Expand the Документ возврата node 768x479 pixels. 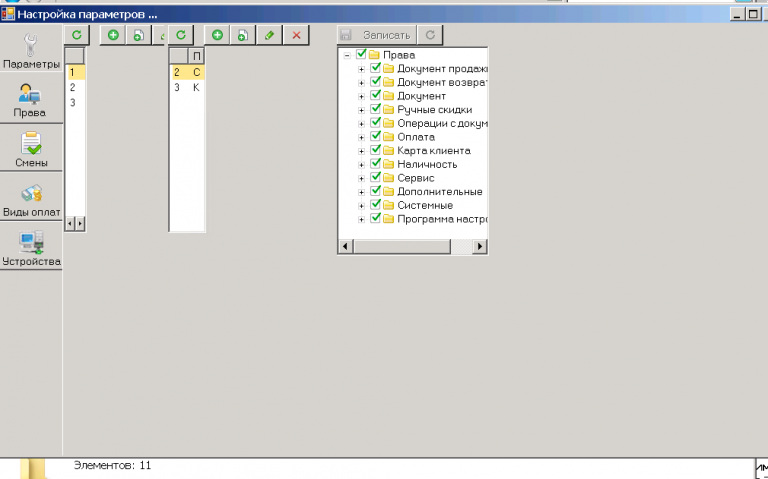pos(361,83)
